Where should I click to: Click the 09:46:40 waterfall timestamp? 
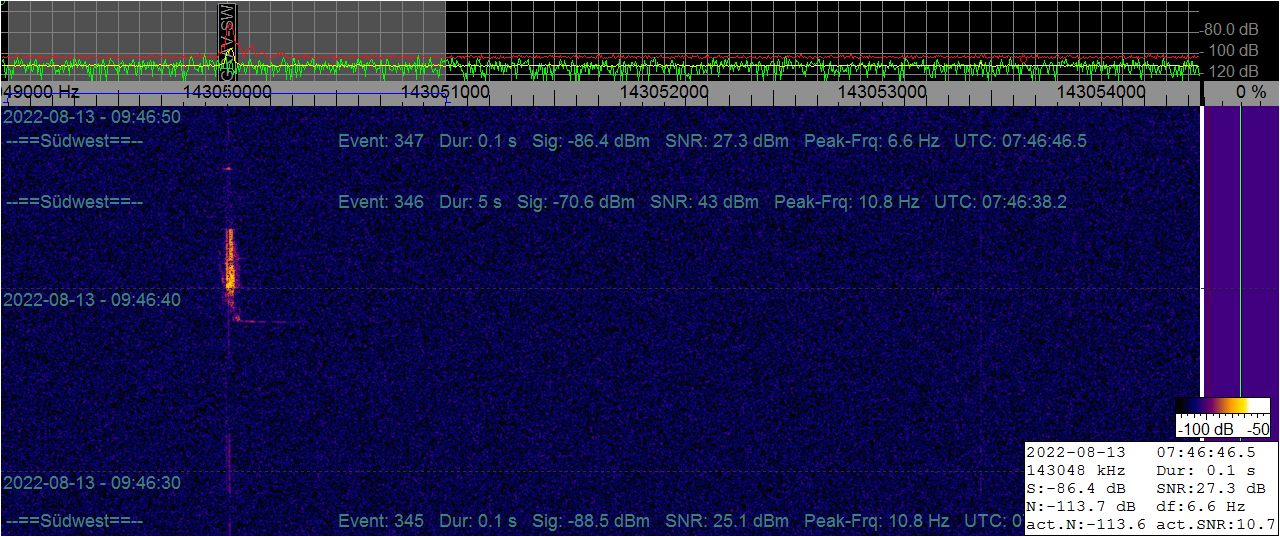tap(93, 300)
